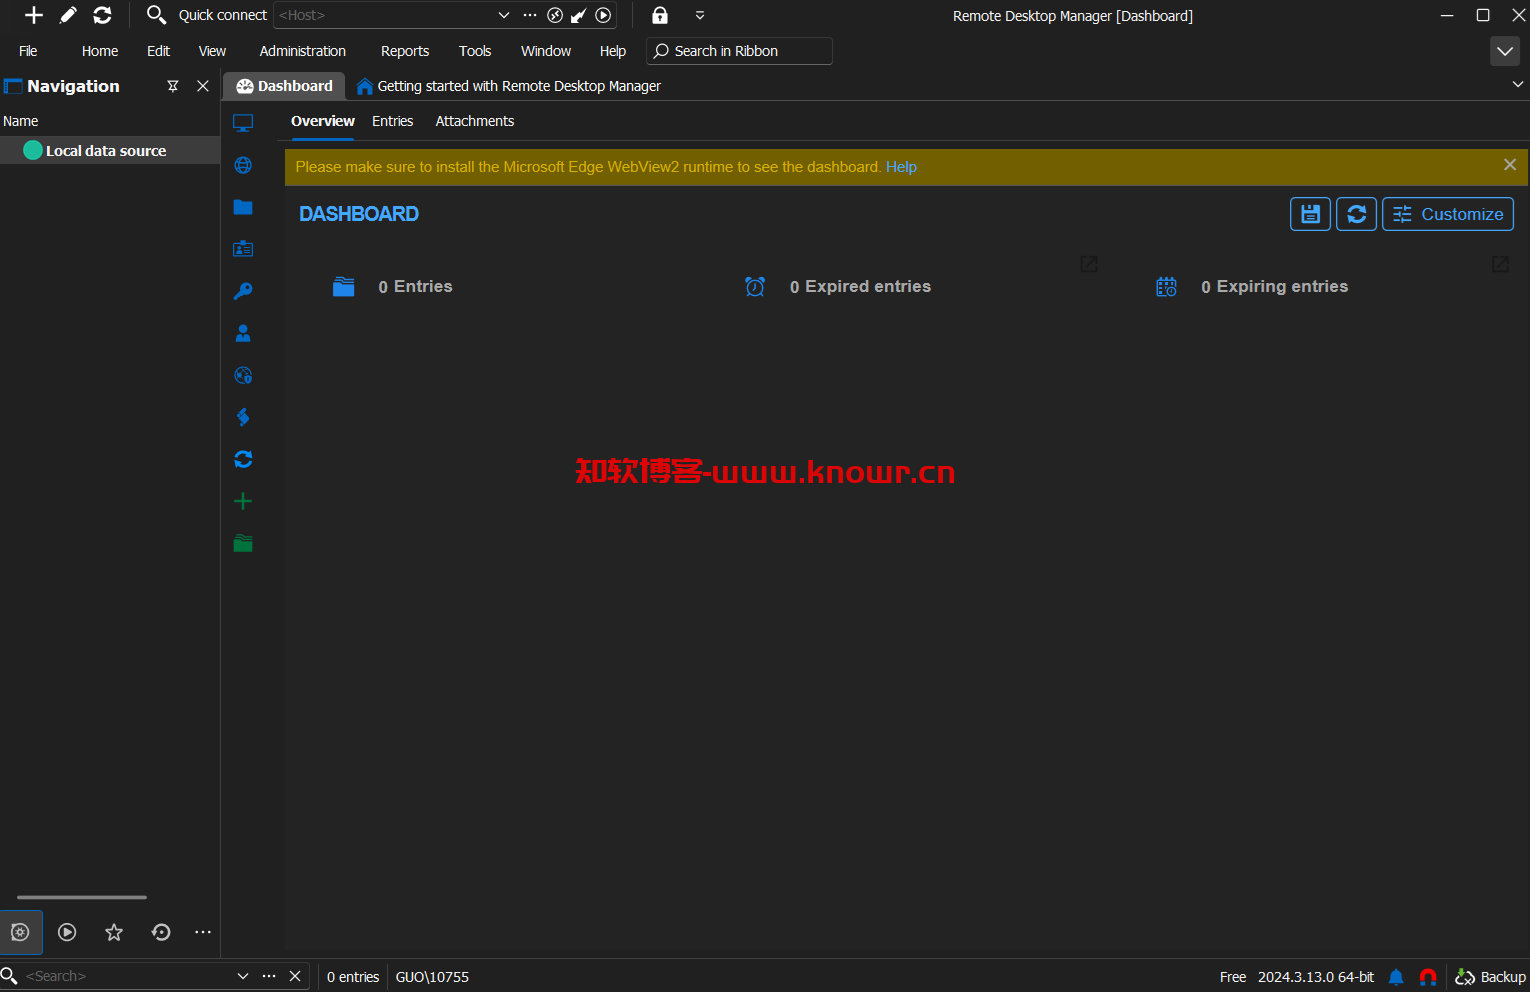
Task: Click the Search in Ribbon field
Action: pos(739,51)
